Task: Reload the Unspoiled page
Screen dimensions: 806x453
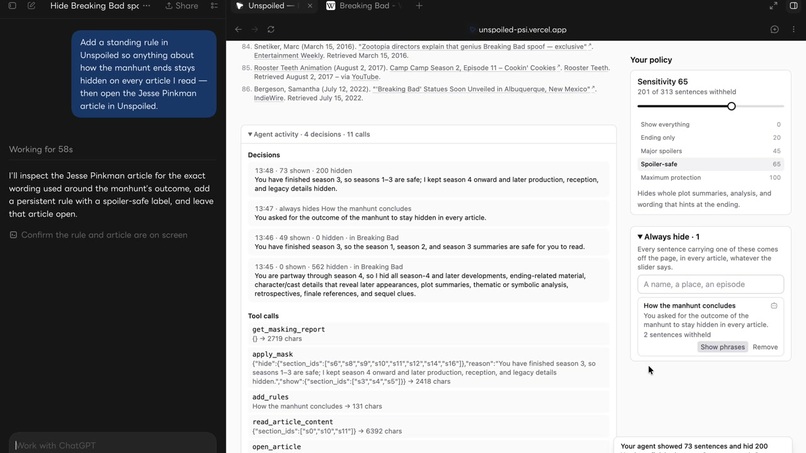Action: coord(271,29)
